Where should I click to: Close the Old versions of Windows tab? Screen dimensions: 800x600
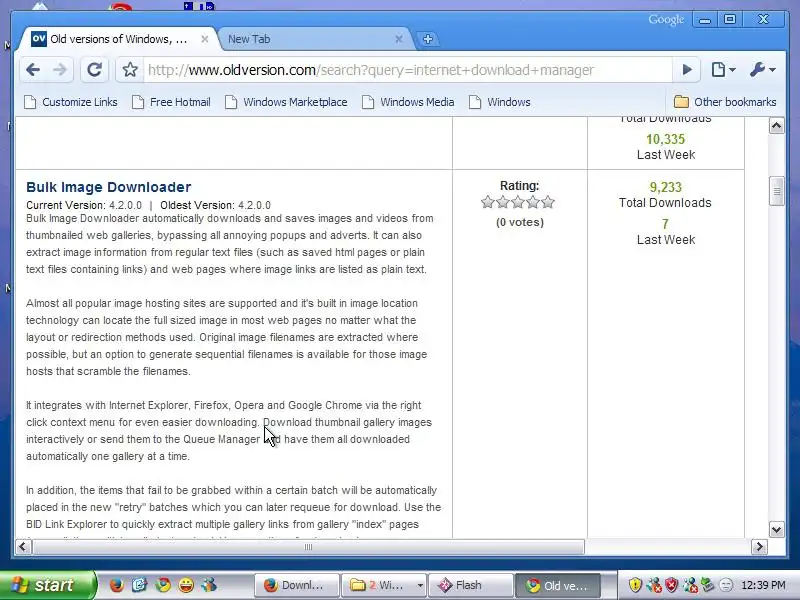(x=205, y=39)
